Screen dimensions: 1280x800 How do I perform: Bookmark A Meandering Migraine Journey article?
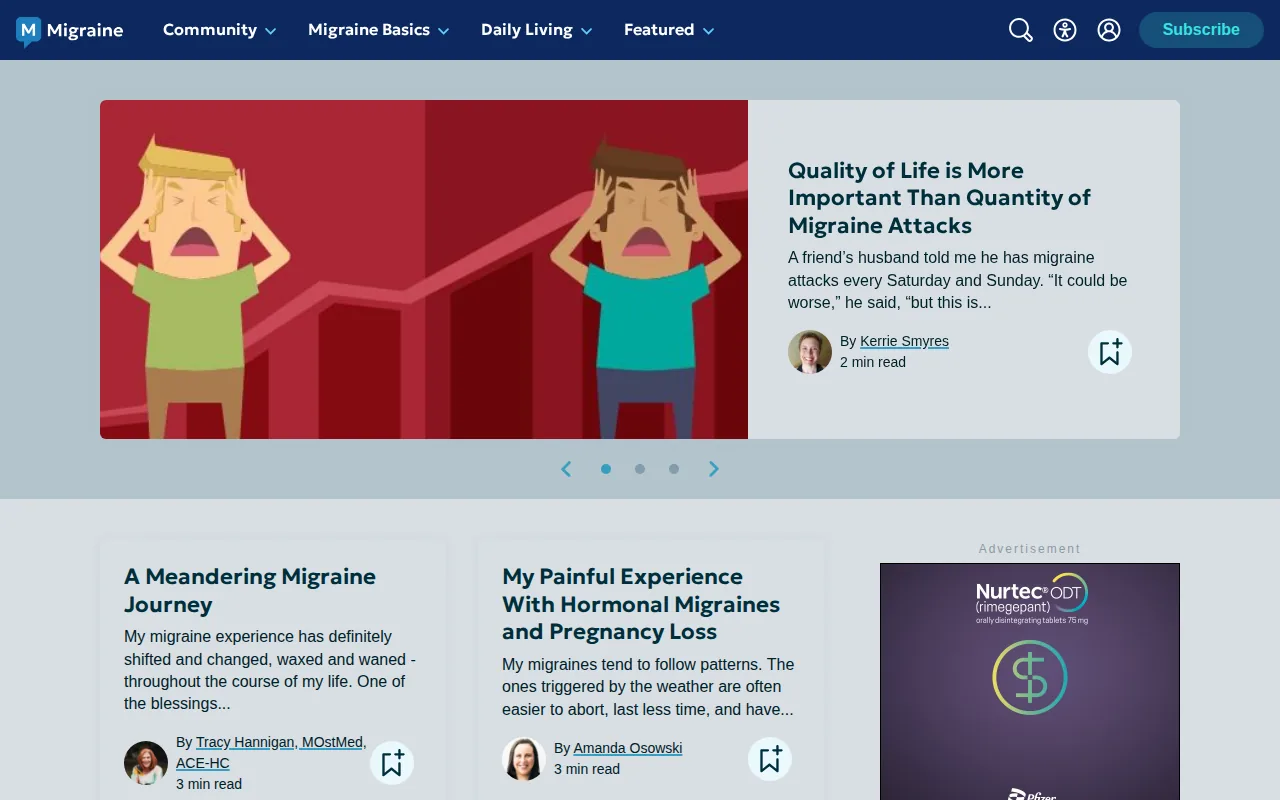[392, 763]
